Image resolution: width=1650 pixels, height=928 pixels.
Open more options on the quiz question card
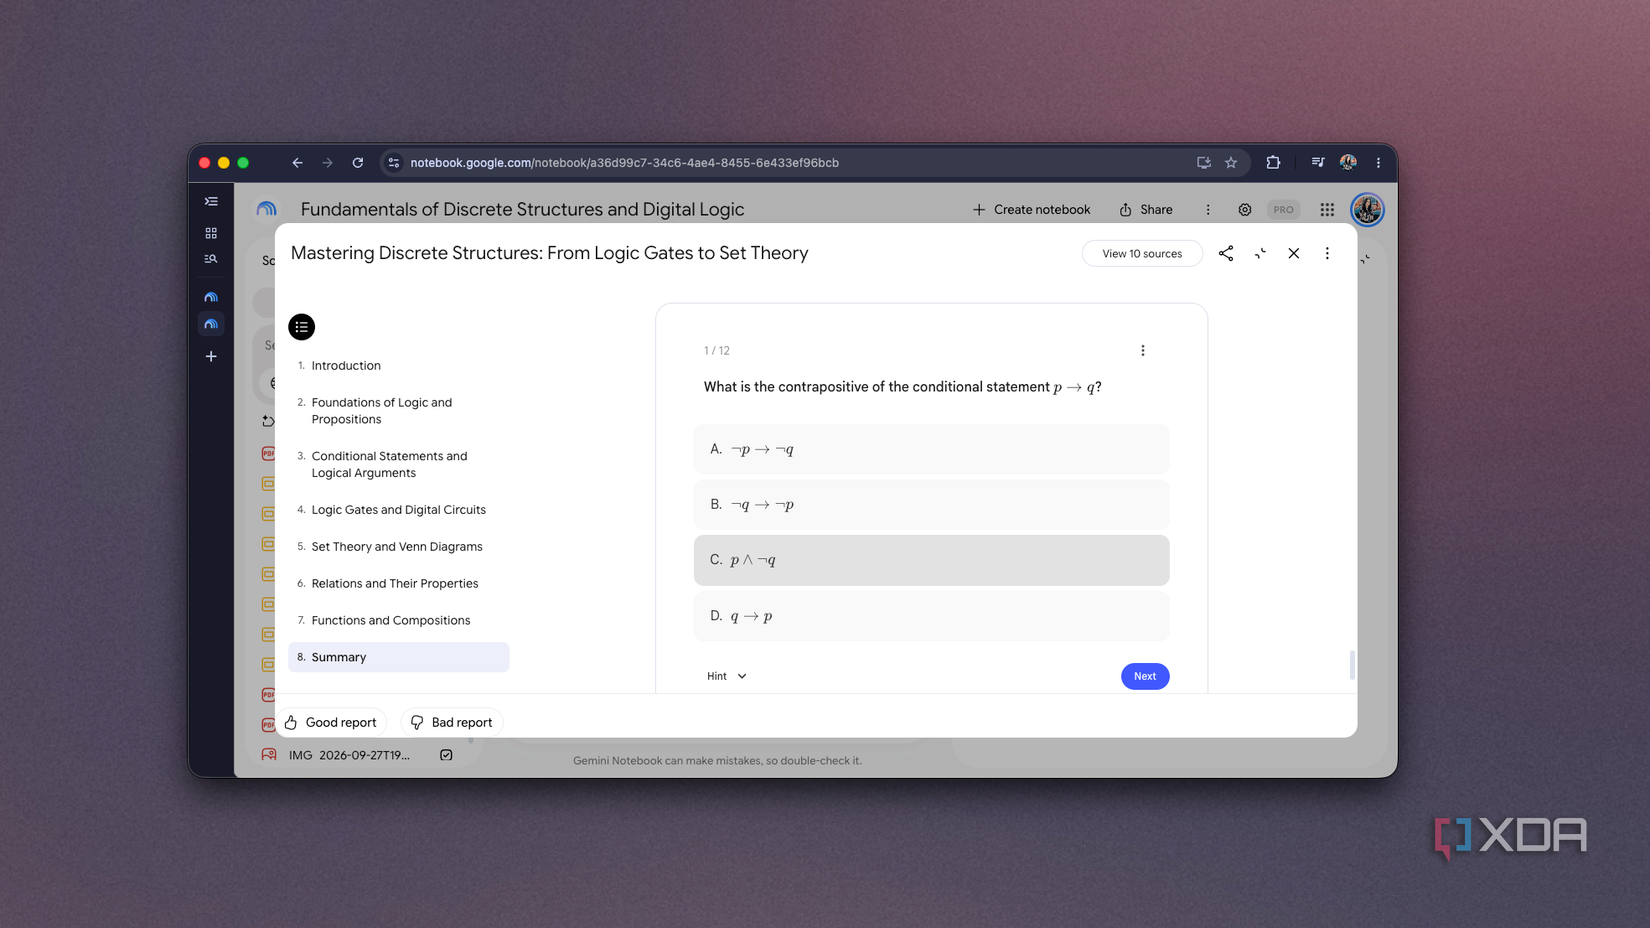[1143, 351]
